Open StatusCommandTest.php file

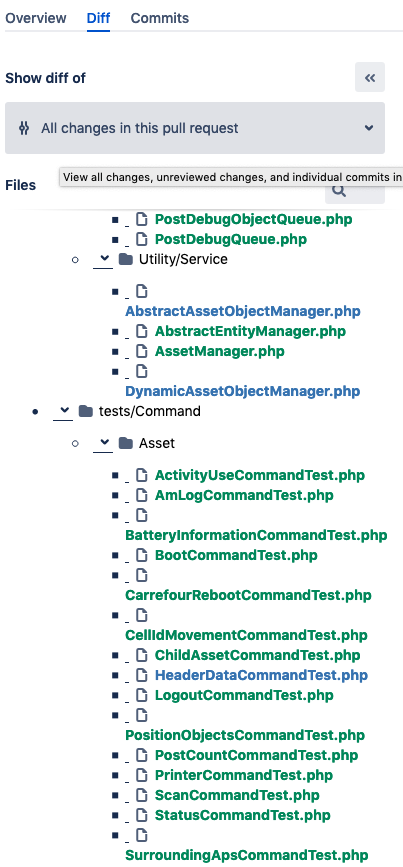[x=242, y=815]
